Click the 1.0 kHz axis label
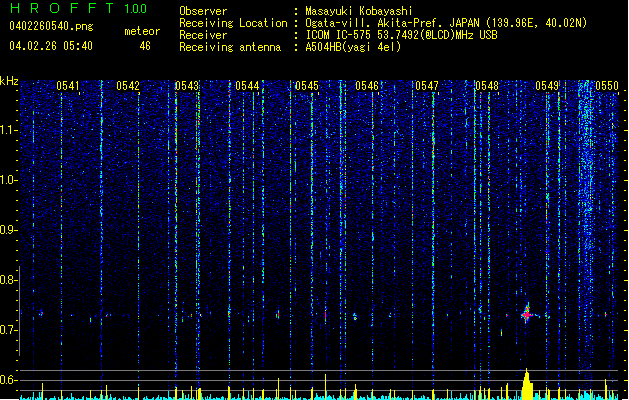The image size is (629, 400). tap(8, 180)
